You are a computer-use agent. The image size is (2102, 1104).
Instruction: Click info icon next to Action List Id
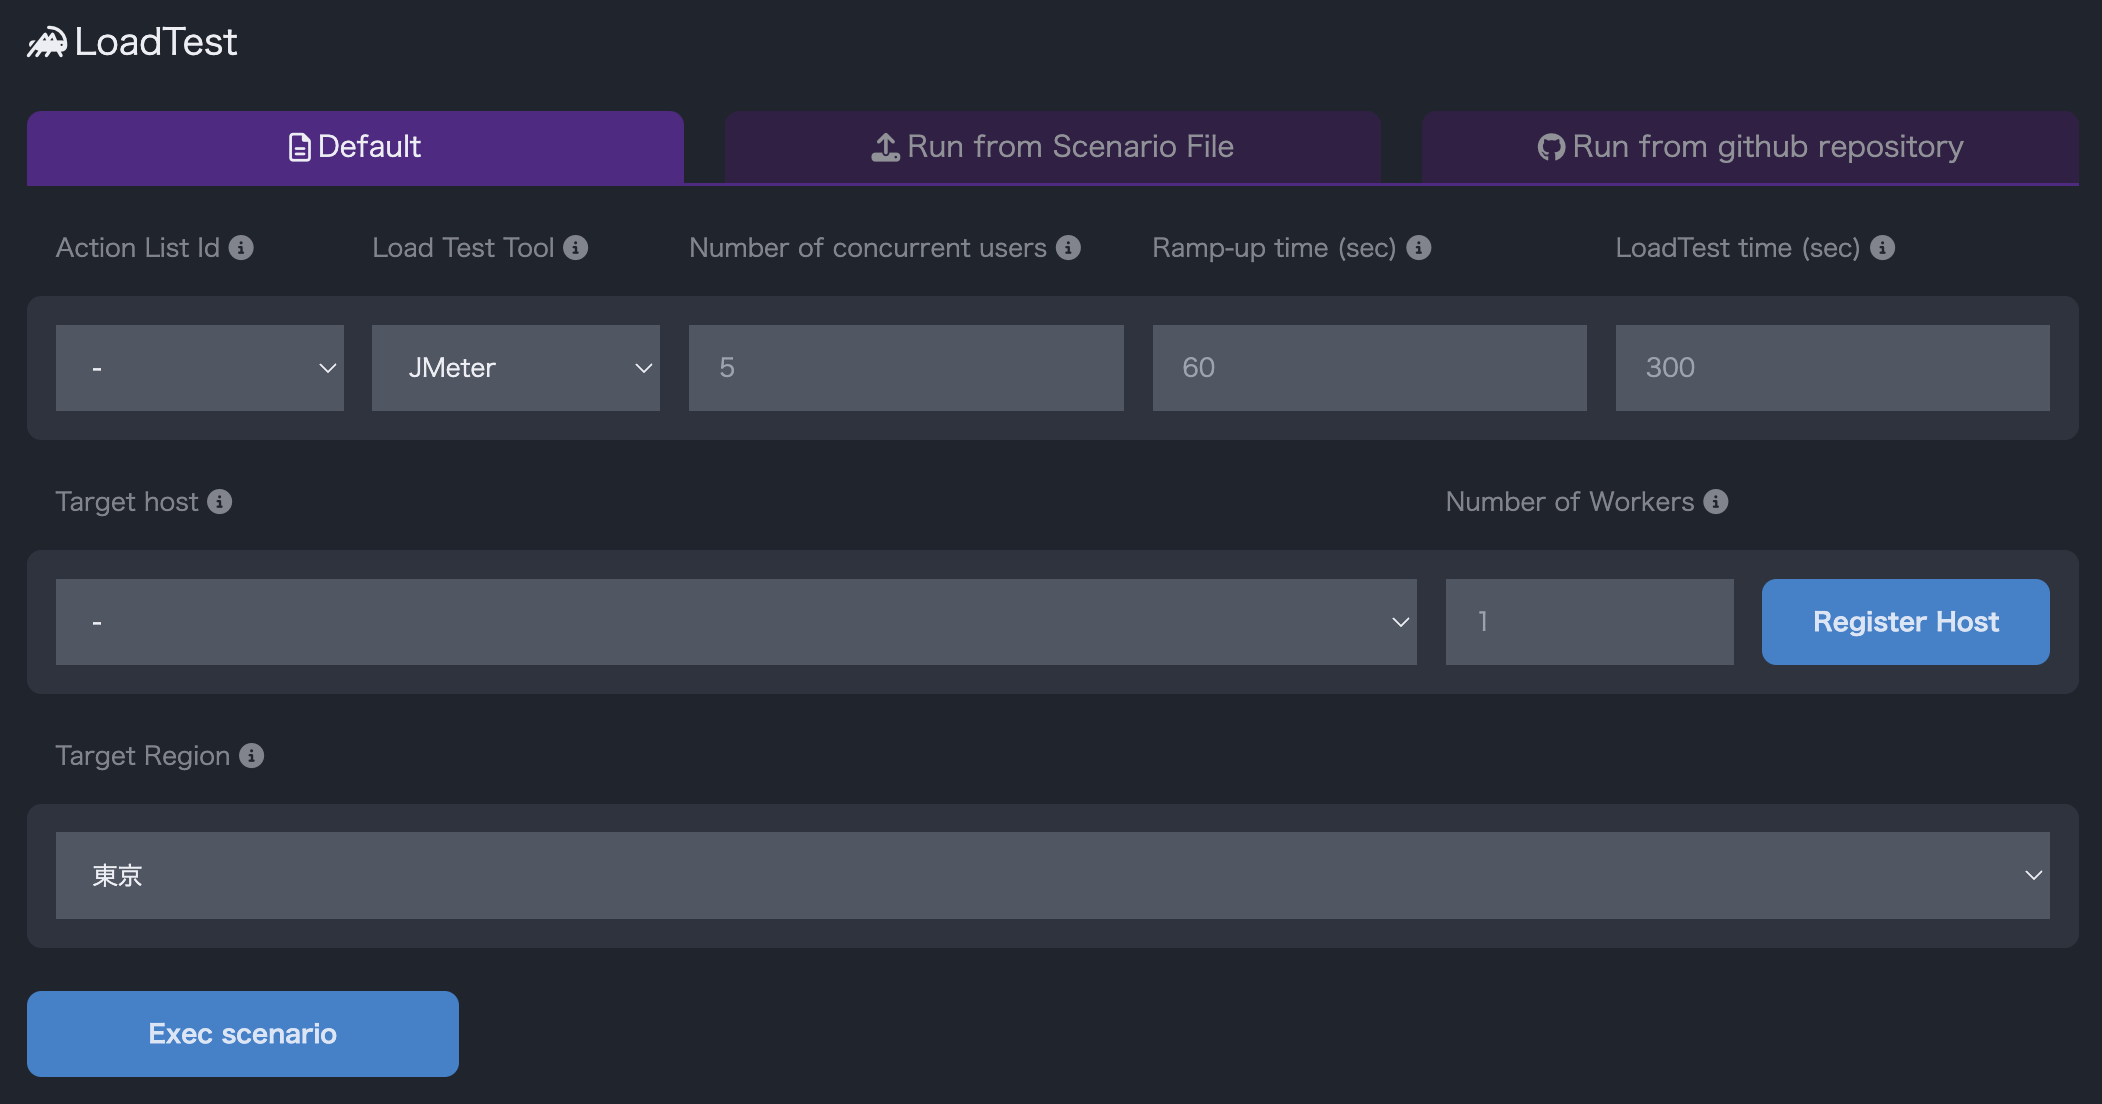(241, 248)
